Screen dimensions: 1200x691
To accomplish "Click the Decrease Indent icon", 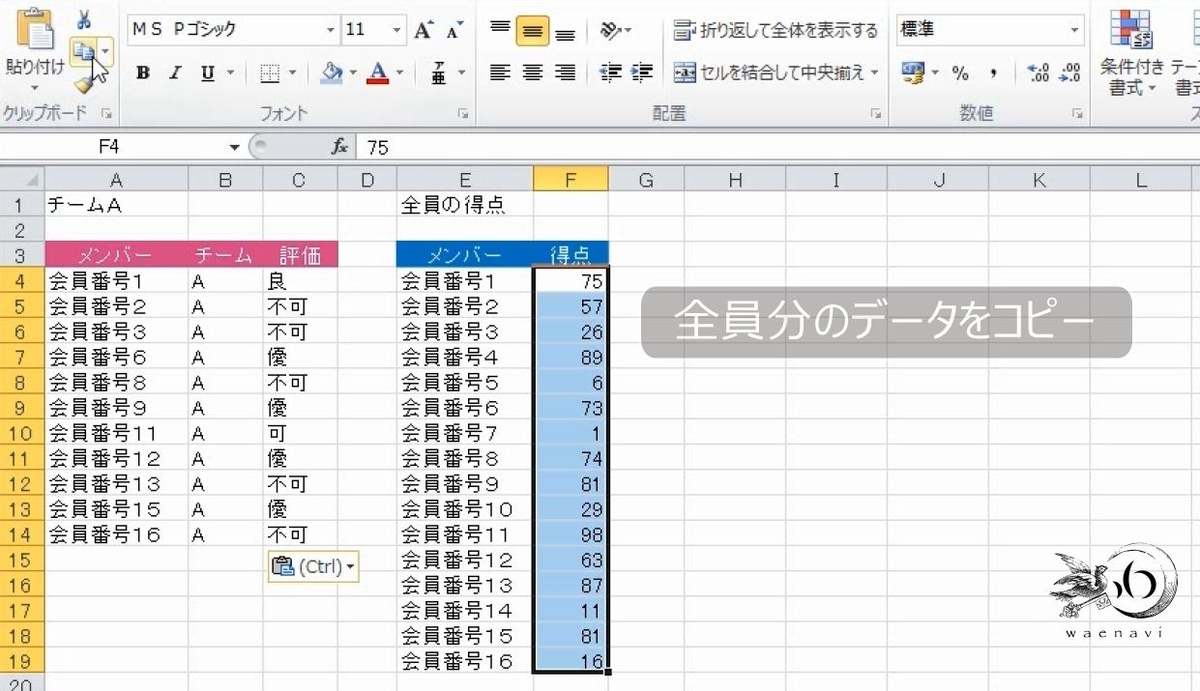I will point(609,73).
